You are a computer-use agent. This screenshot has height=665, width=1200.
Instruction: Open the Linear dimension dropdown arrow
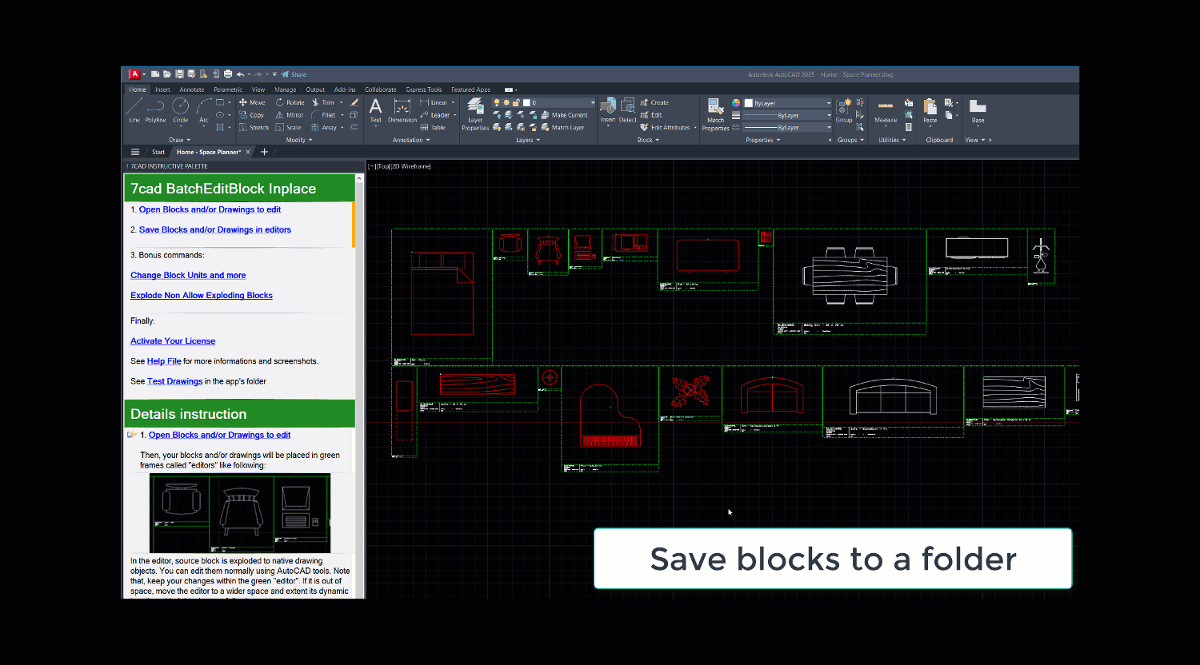452,102
